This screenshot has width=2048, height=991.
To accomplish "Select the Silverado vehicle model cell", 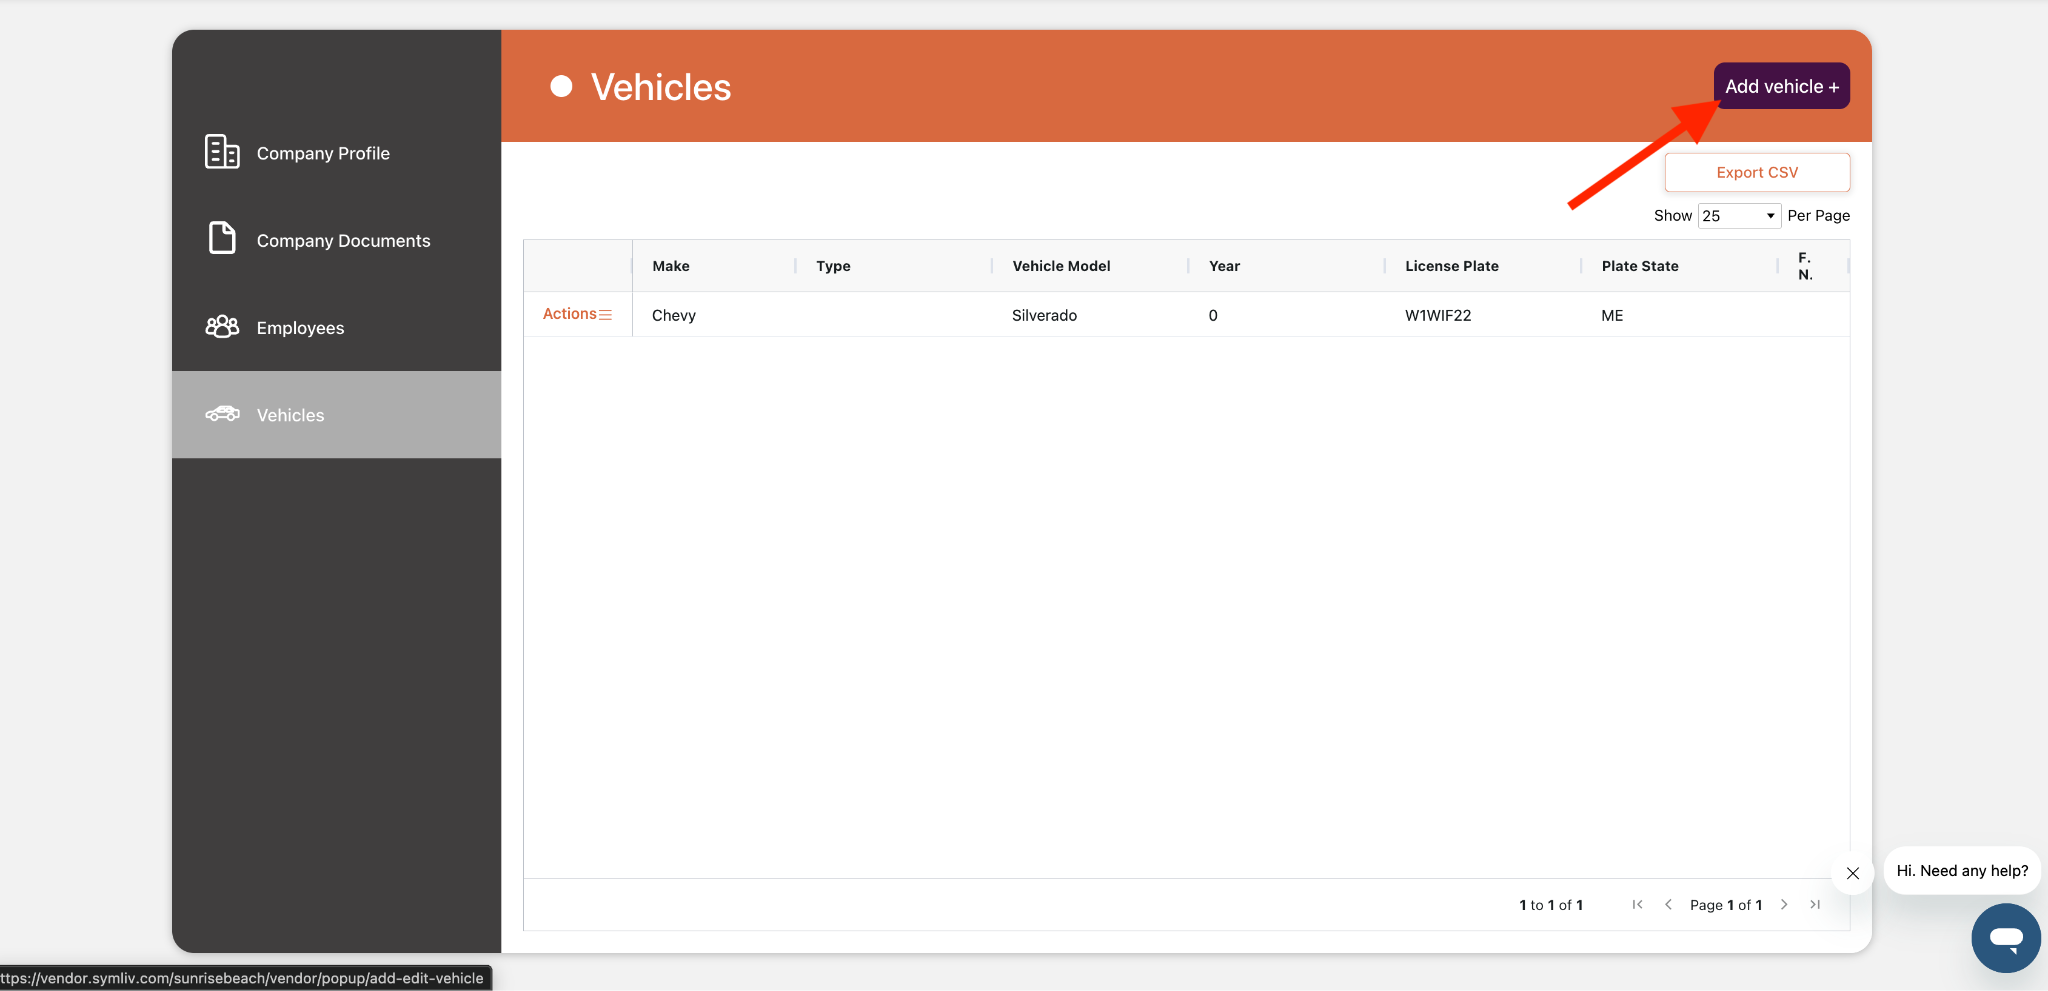I will tap(1044, 315).
